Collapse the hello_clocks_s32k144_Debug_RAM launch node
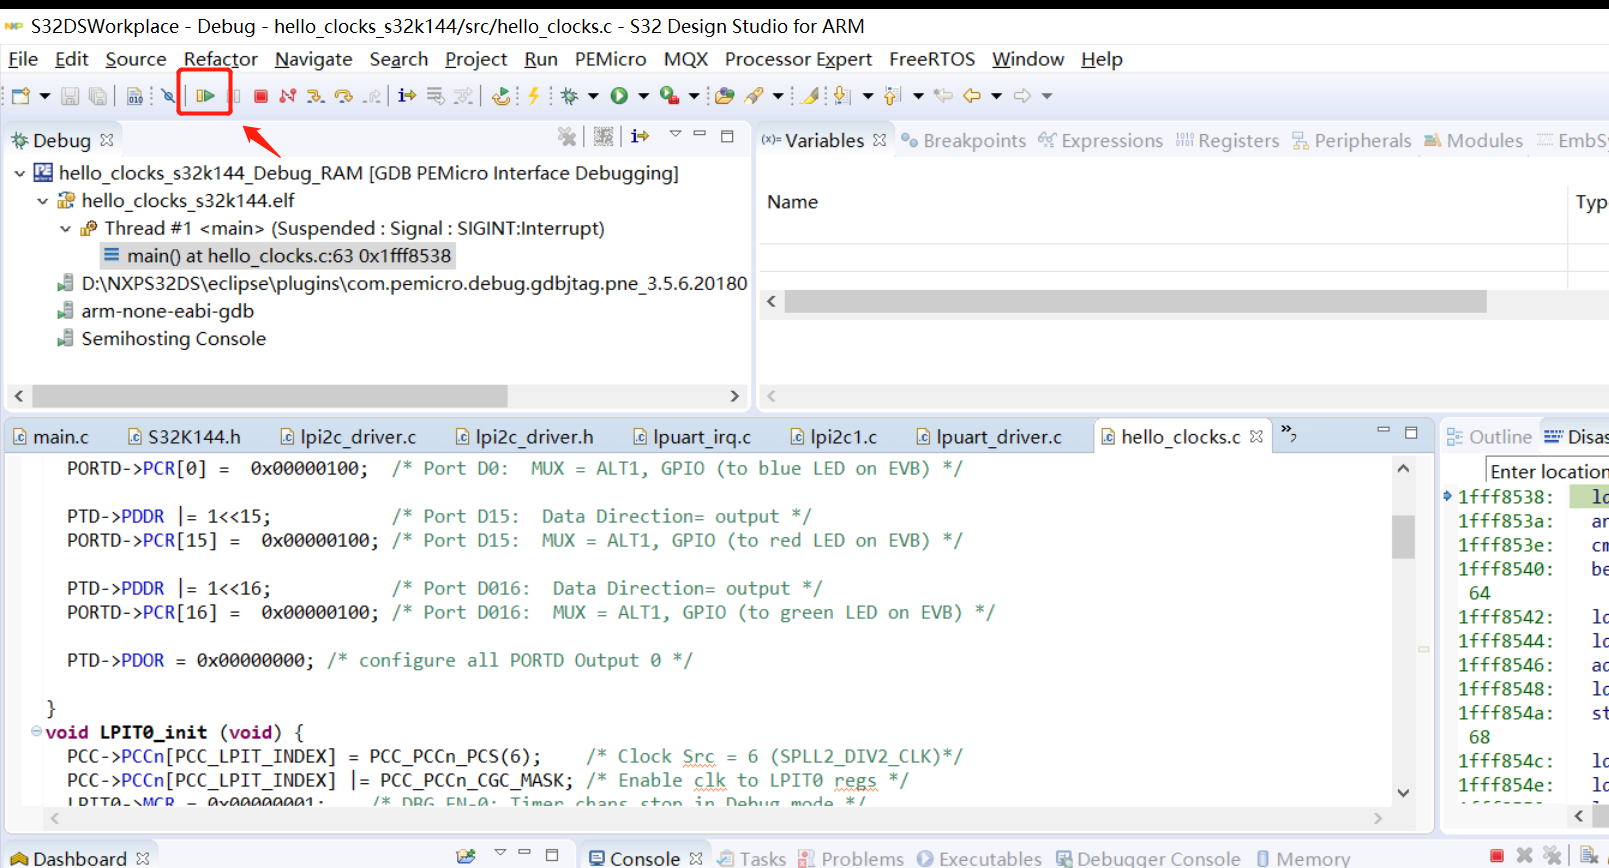1609x868 pixels. pos(20,174)
